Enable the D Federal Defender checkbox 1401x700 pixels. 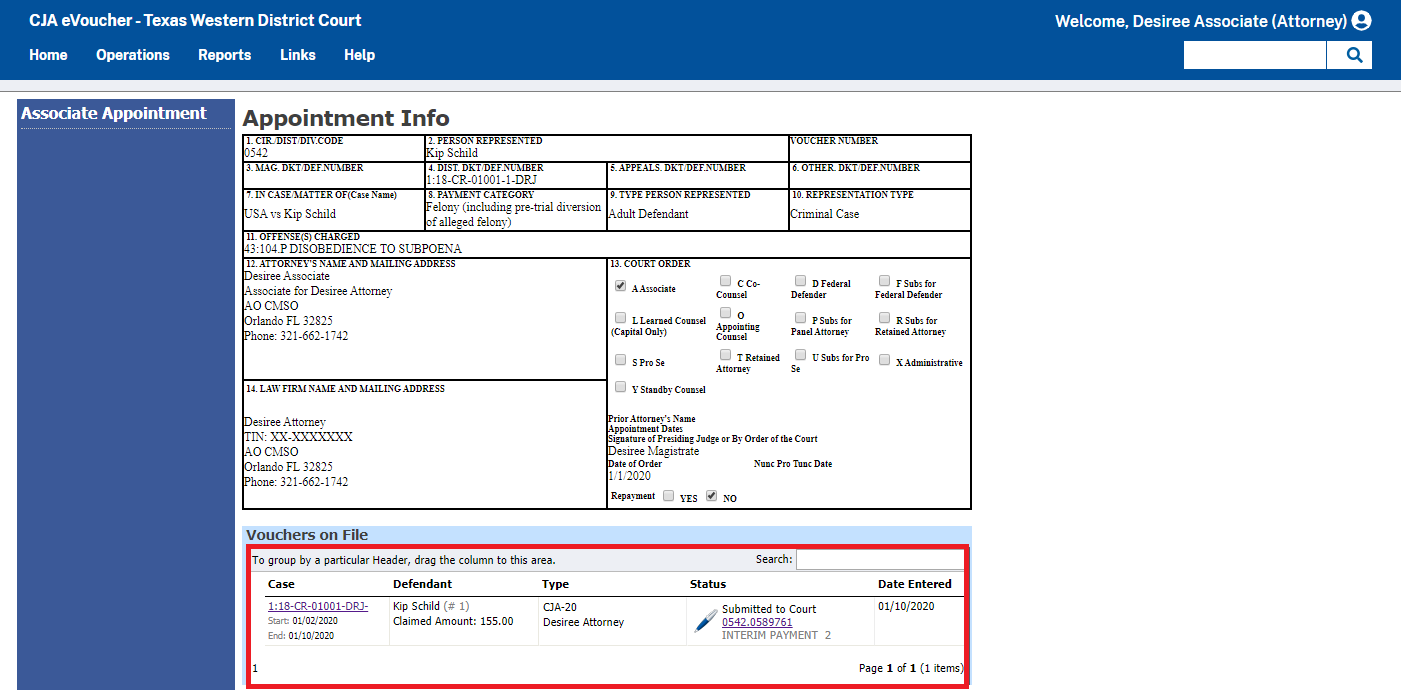pos(800,280)
